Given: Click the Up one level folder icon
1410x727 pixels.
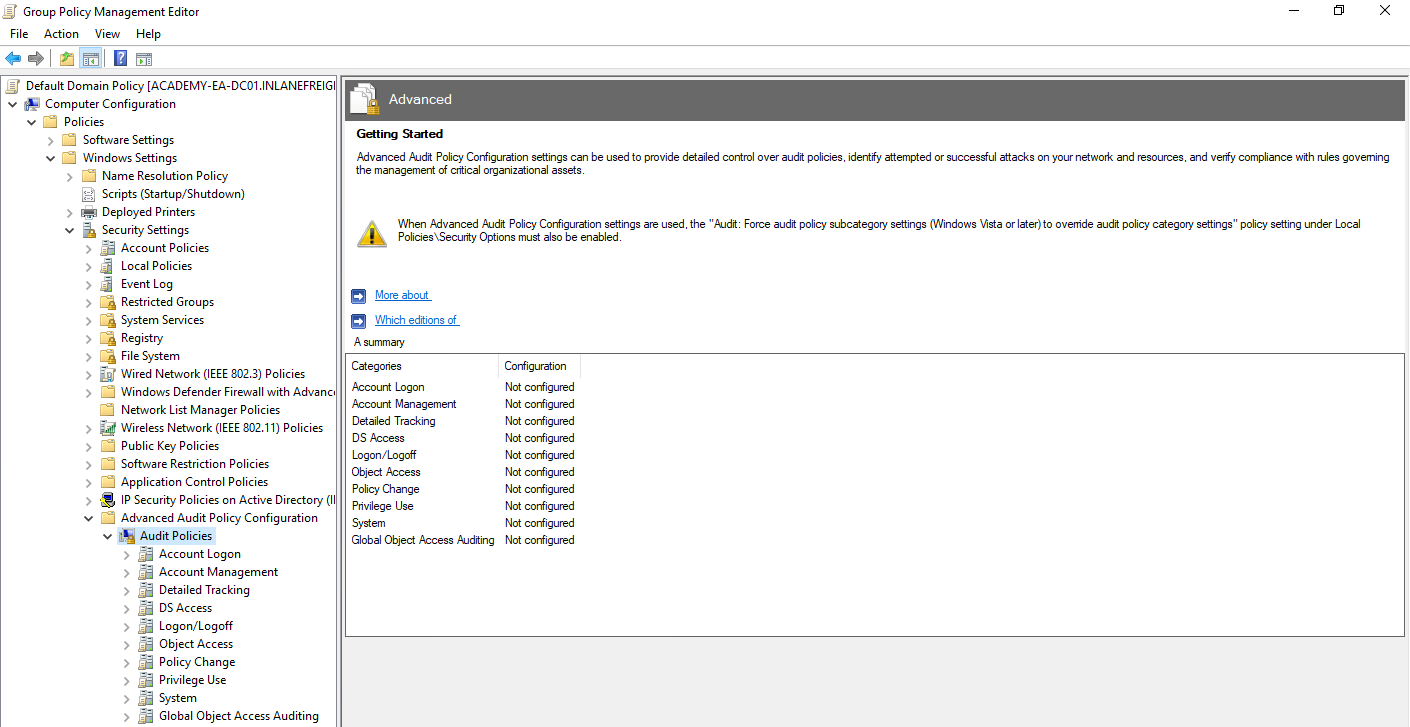Looking at the screenshot, I should pyautogui.click(x=67, y=59).
